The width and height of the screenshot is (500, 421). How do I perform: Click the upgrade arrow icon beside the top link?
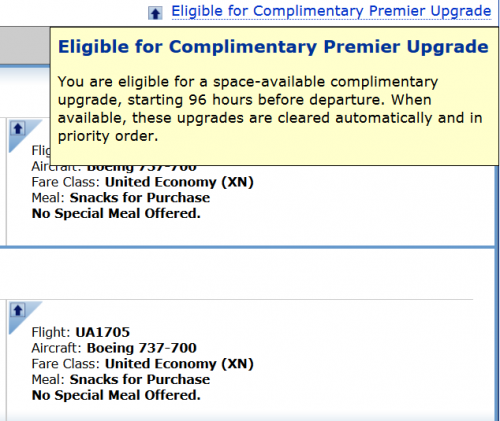155,13
